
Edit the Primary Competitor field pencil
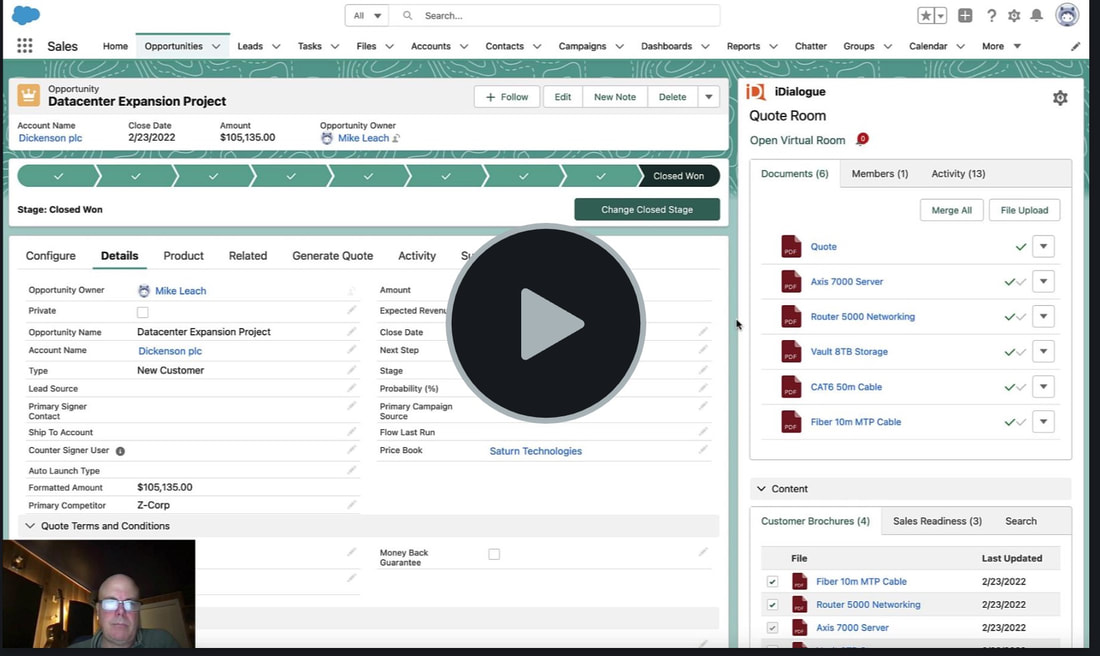tap(351, 504)
